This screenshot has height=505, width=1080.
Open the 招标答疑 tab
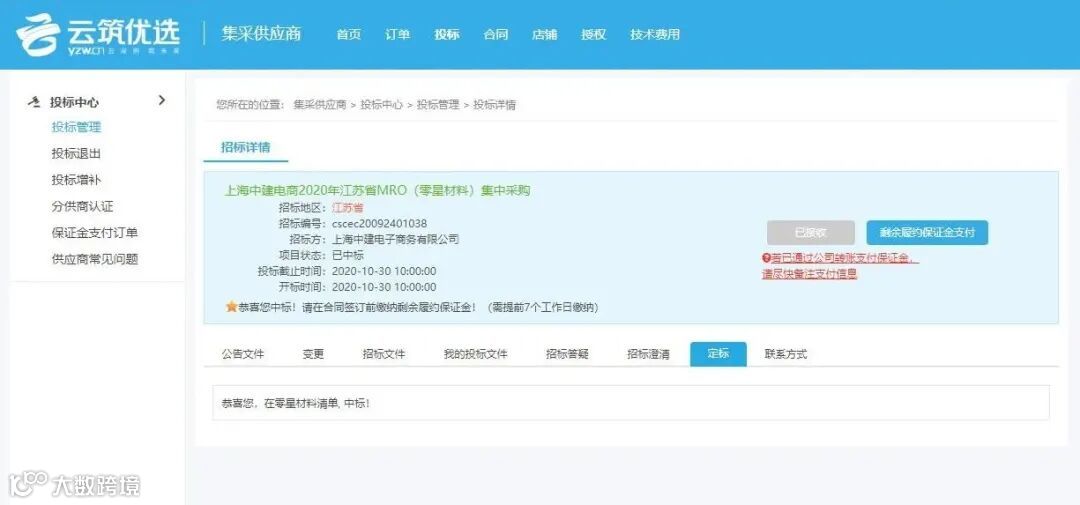coord(567,354)
